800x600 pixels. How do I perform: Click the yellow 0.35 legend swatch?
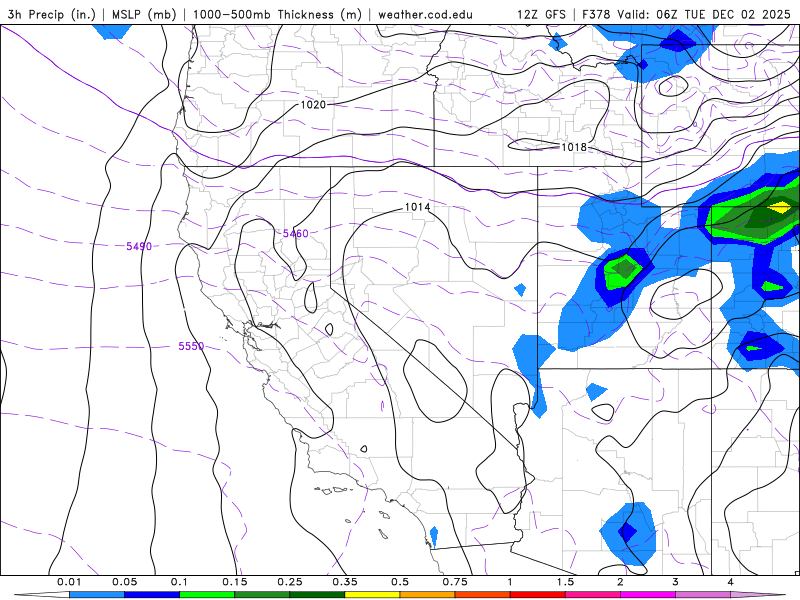[x=372, y=595]
